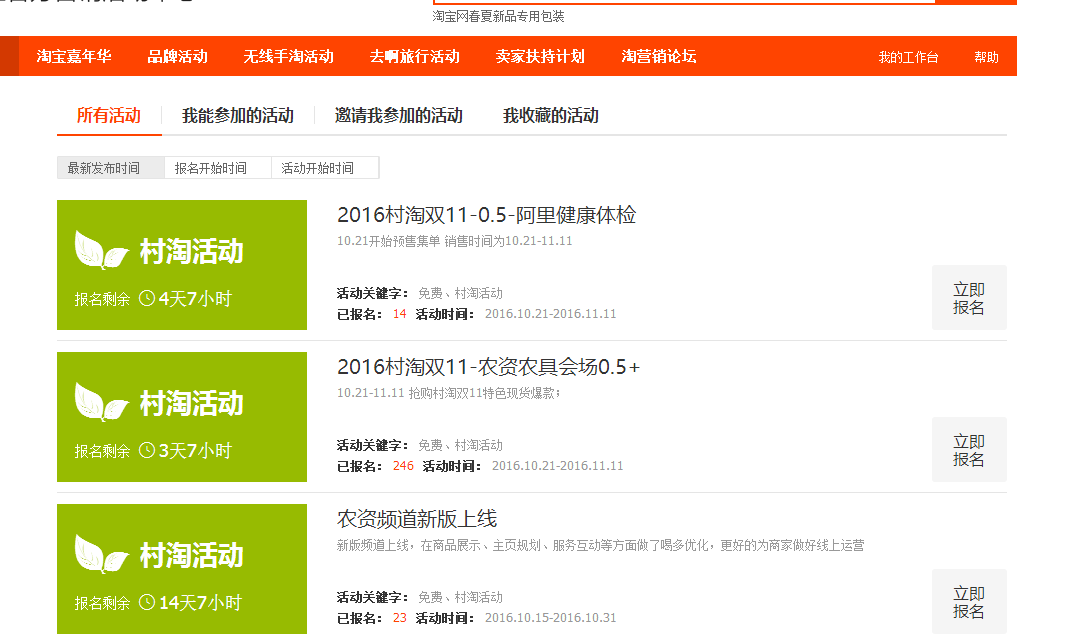Open the 我收藏的活动 tab
This screenshot has height=639, width=1079.
[551, 116]
